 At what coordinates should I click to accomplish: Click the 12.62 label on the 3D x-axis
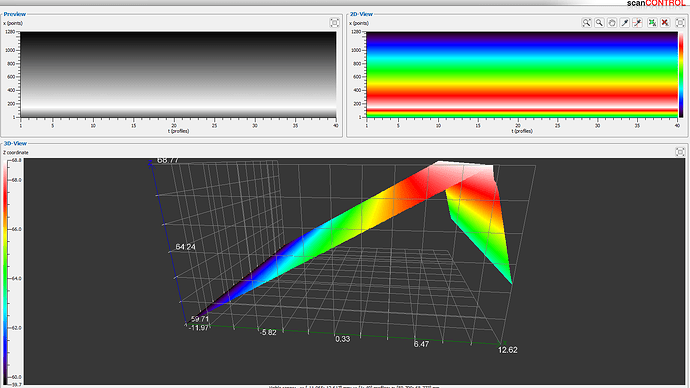pyautogui.click(x=507, y=350)
